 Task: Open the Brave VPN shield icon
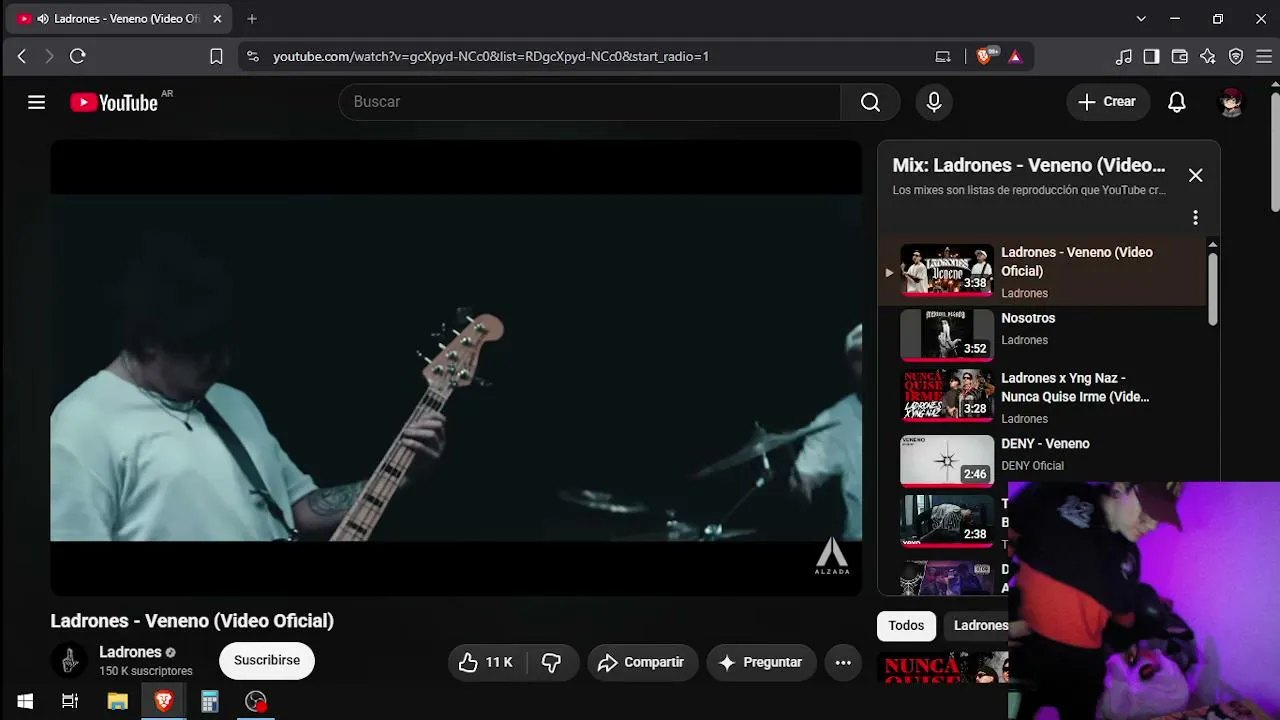tap(1236, 56)
